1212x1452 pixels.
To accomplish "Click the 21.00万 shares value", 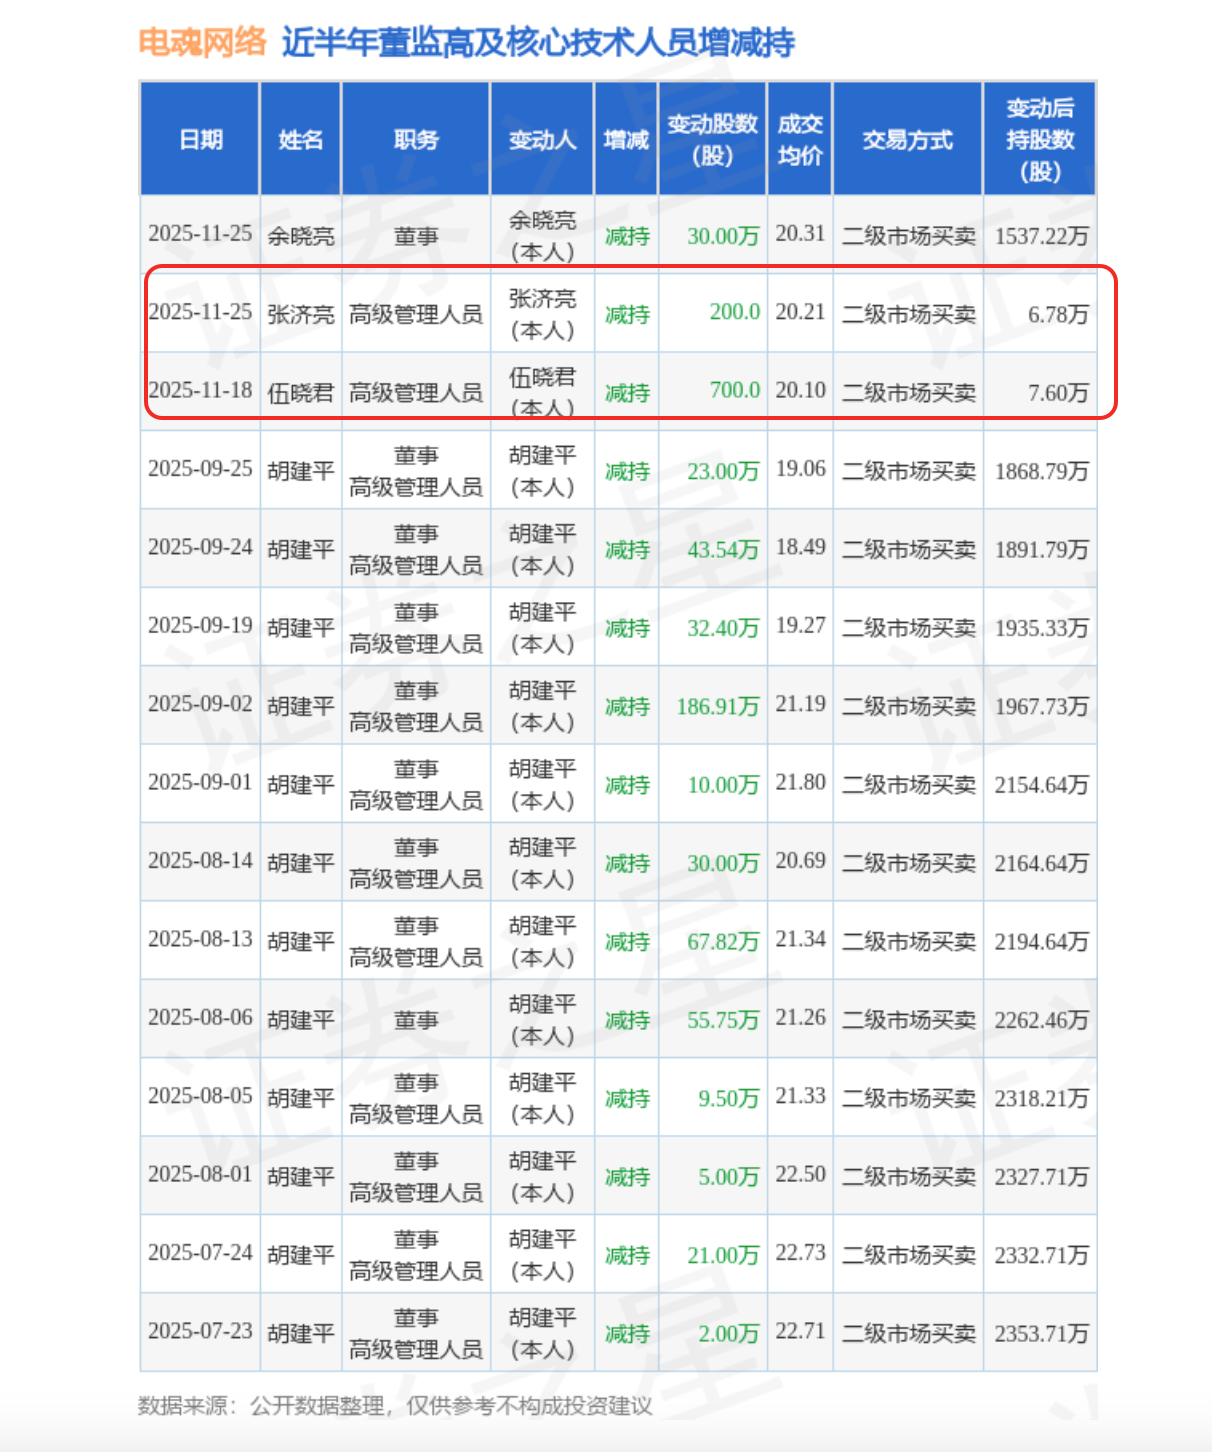I will (723, 1255).
